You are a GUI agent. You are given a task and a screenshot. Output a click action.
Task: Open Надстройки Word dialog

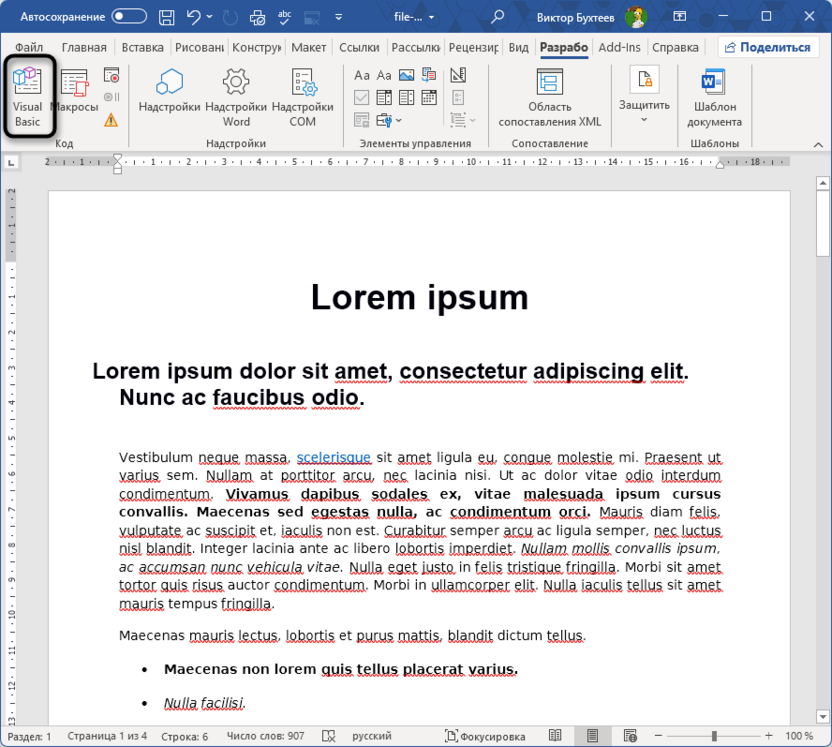tap(236, 98)
